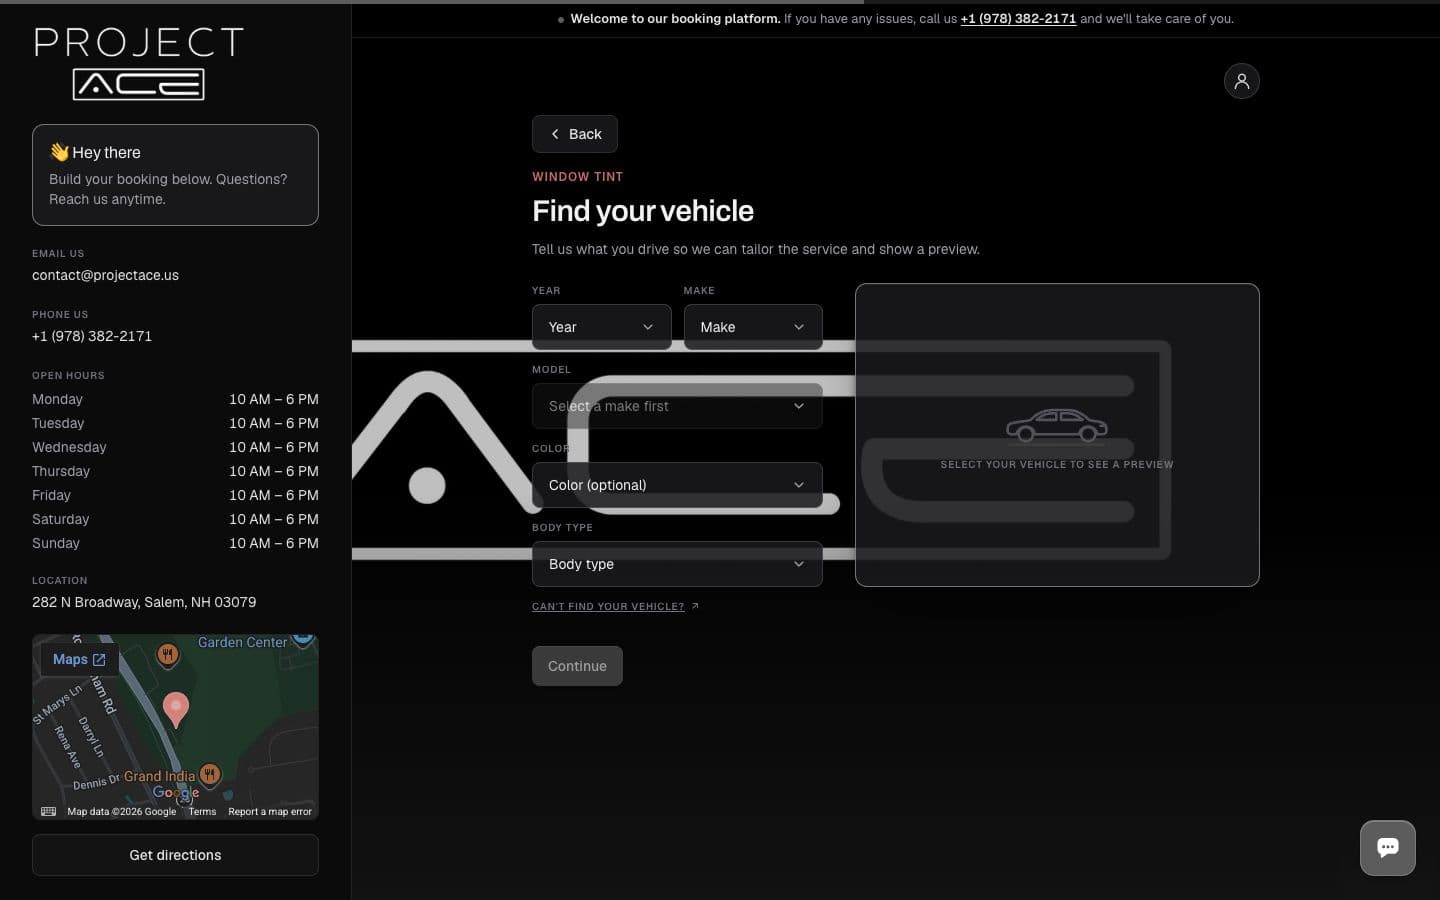Click the Garden Center restaurant map marker
The height and width of the screenshot is (900, 1440).
tap(168, 654)
